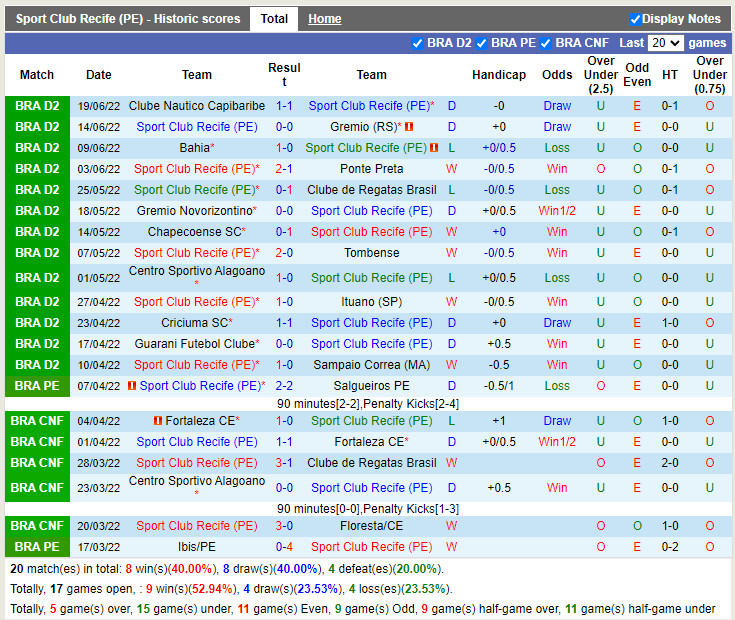Viewport: 735px width, 620px height.
Task: Uncheck the Display Notes checkbox
Action: pyautogui.click(x=635, y=19)
